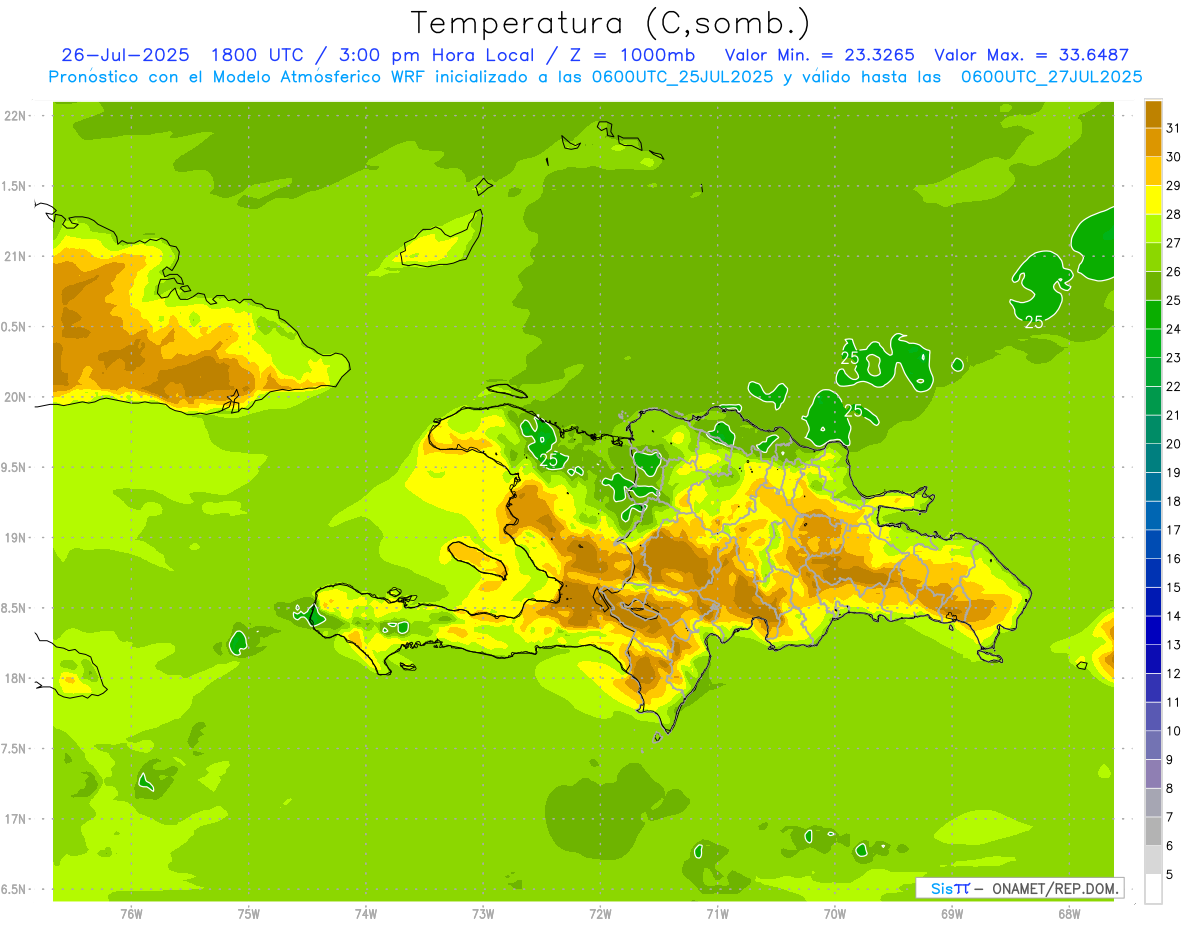
Task: Click the '75W' longitude axis label
Action: (248, 913)
